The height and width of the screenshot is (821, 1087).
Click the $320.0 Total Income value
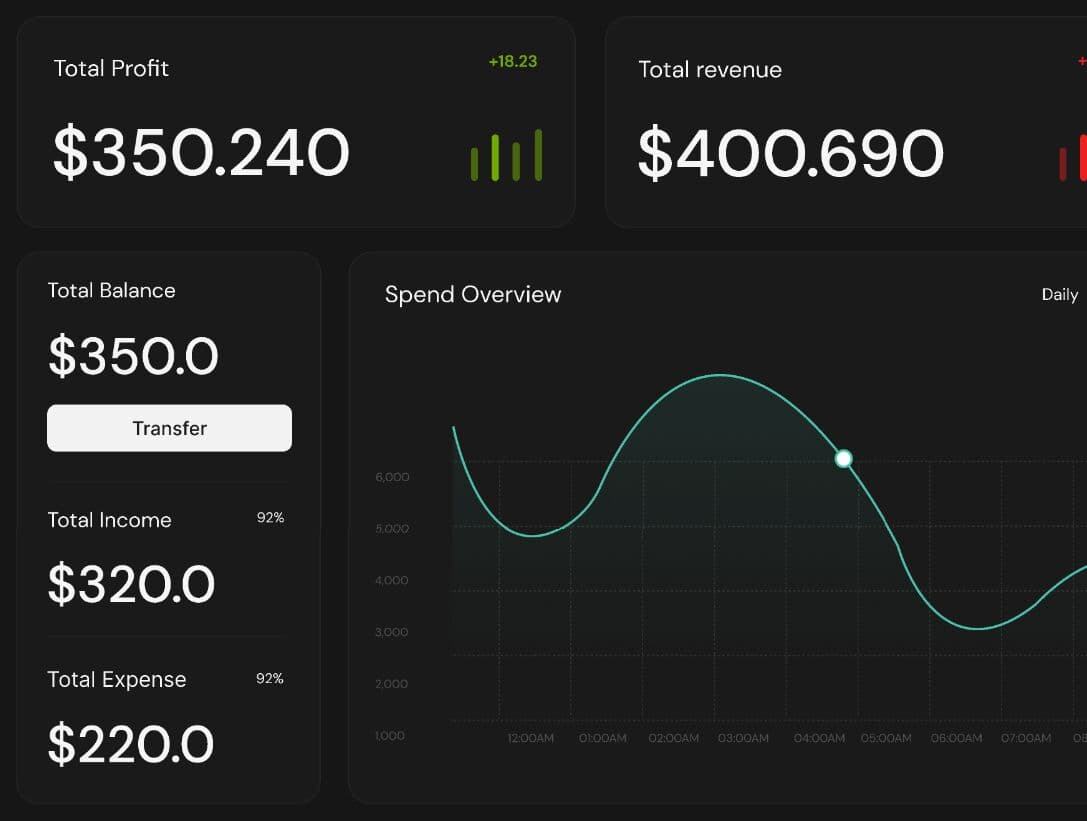(x=131, y=585)
